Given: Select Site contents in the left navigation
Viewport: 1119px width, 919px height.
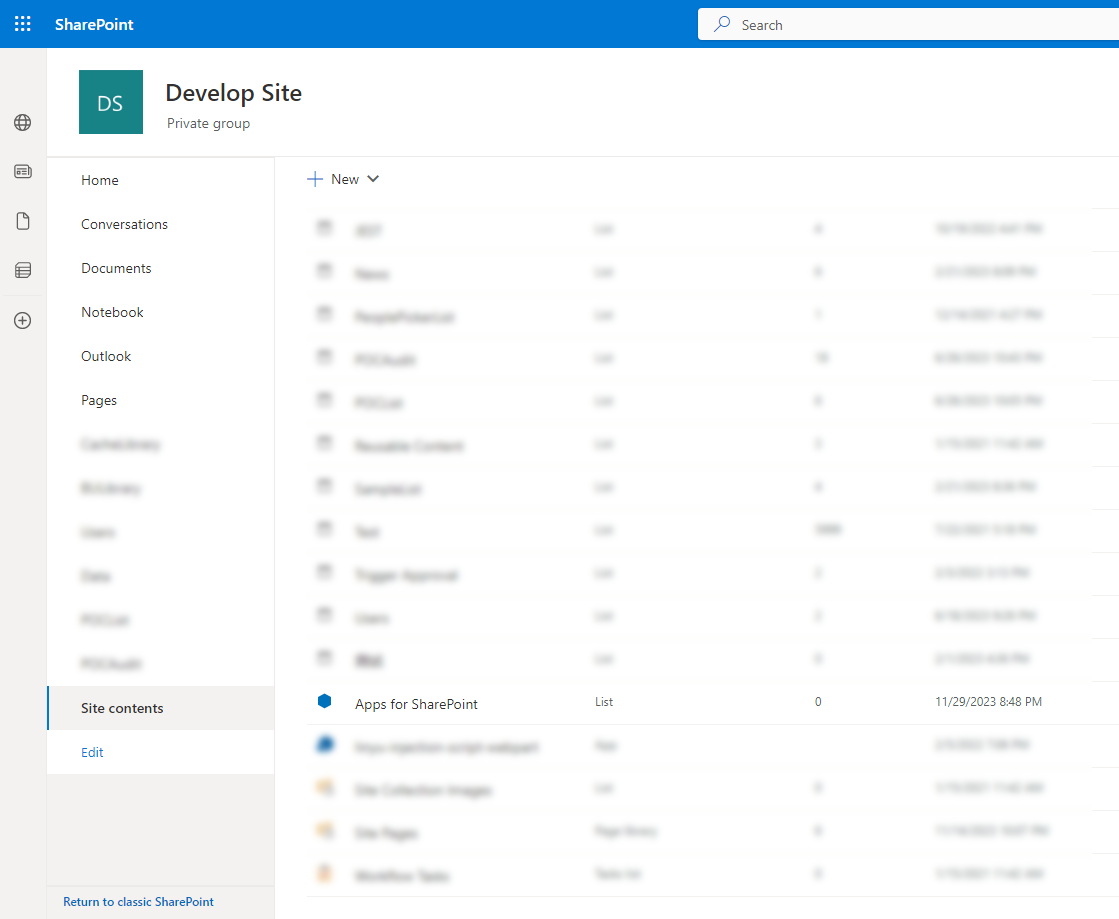Looking at the screenshot, I should point(121,707).
